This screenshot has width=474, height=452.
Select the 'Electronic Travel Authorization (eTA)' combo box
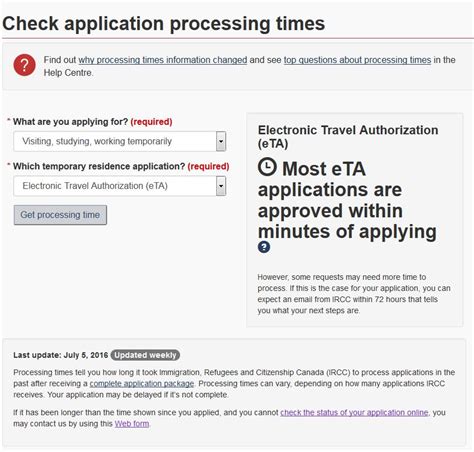pyautogui.click(x=120, y=186)
